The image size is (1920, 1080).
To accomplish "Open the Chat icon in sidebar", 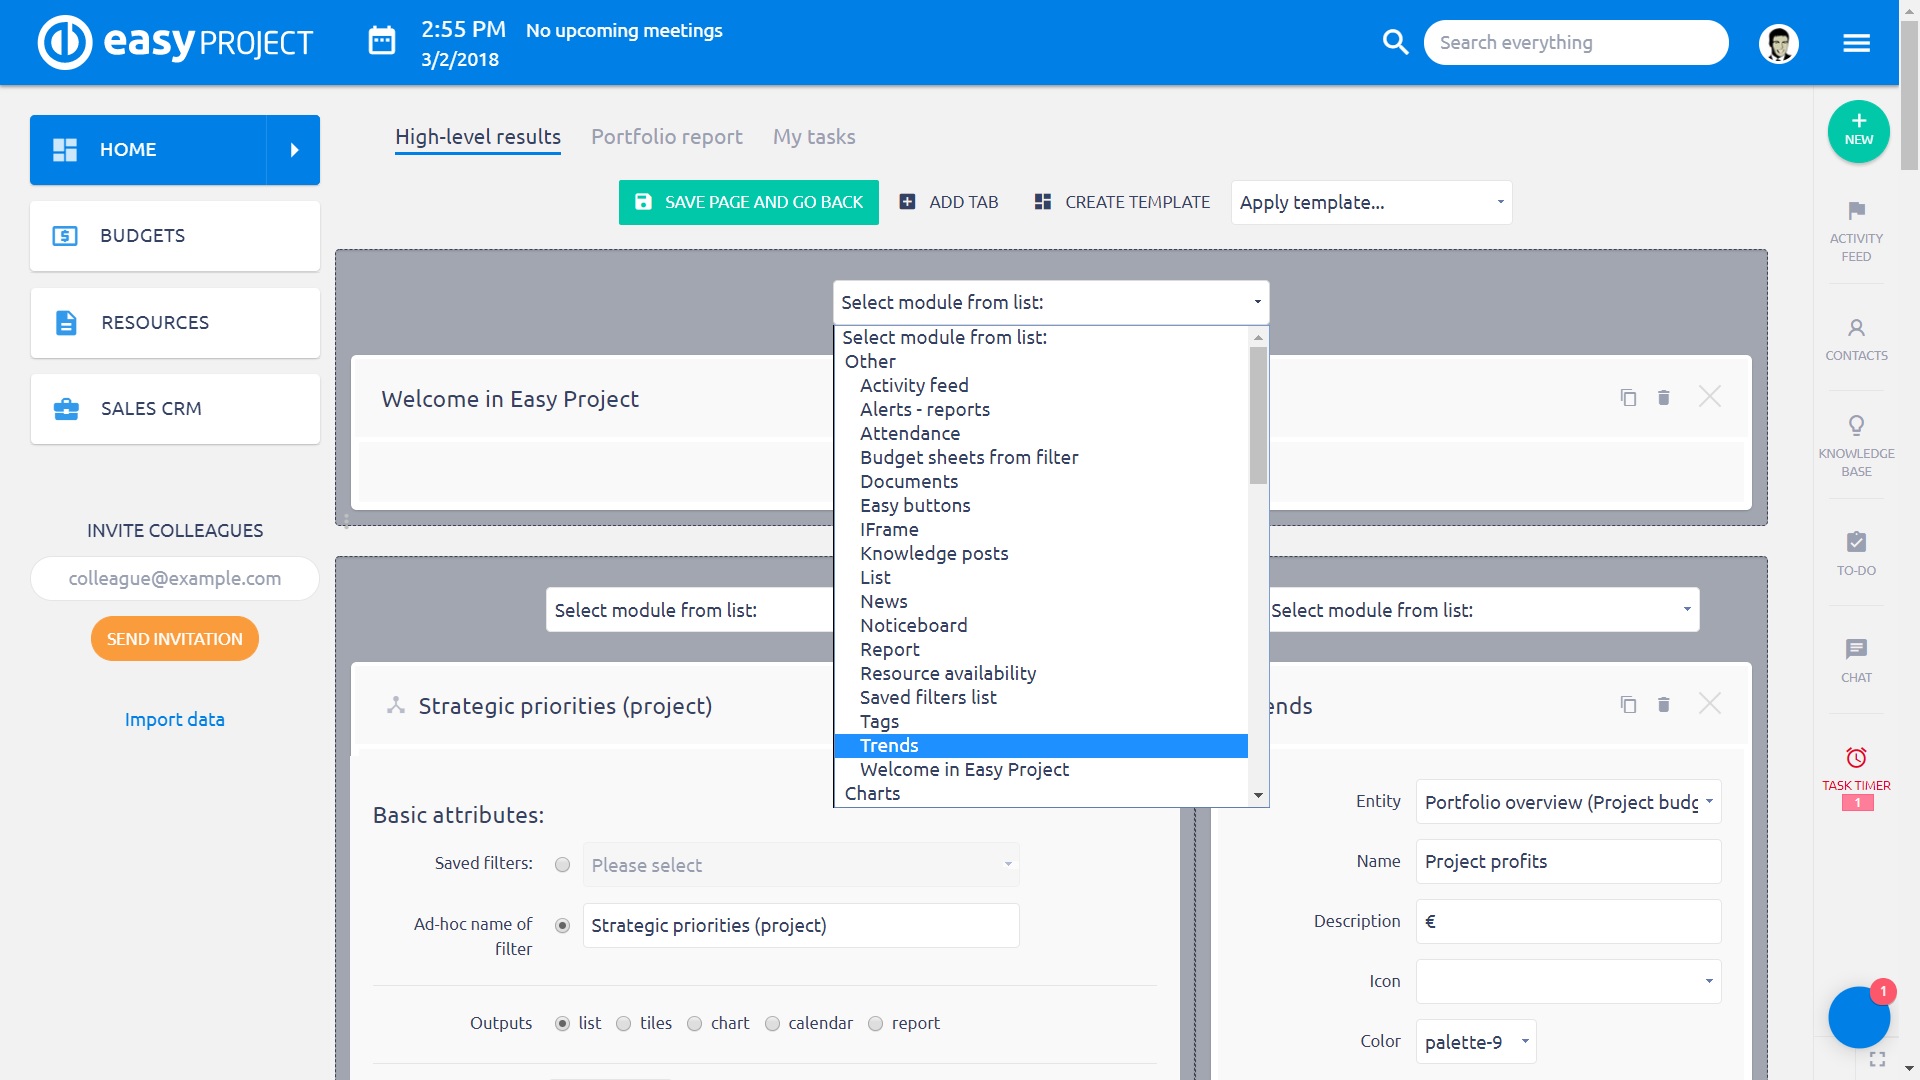I will [x=1856, y=650].
